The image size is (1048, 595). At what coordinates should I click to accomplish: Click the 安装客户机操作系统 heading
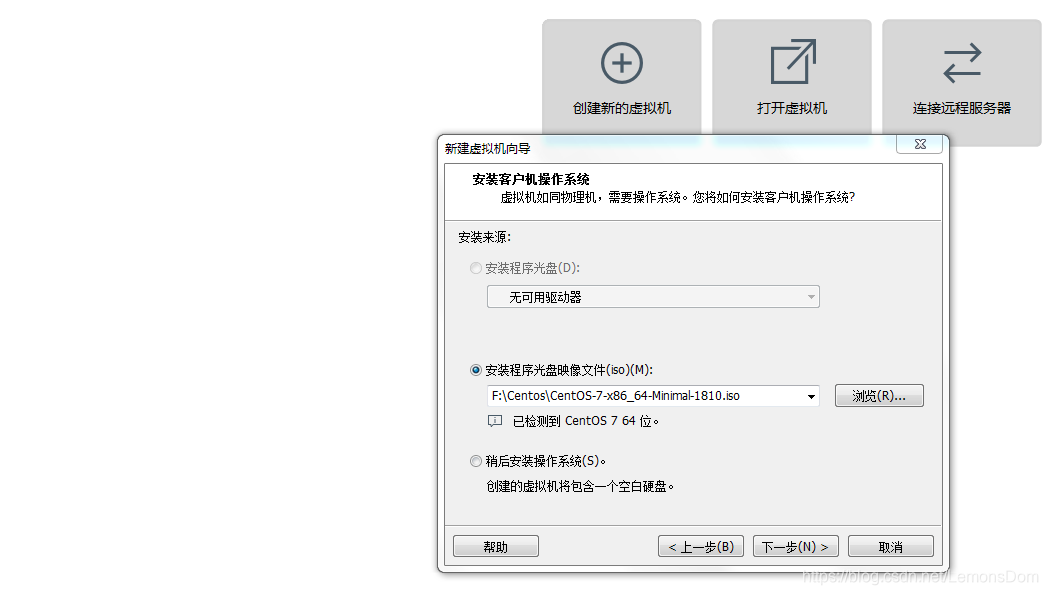531,179
